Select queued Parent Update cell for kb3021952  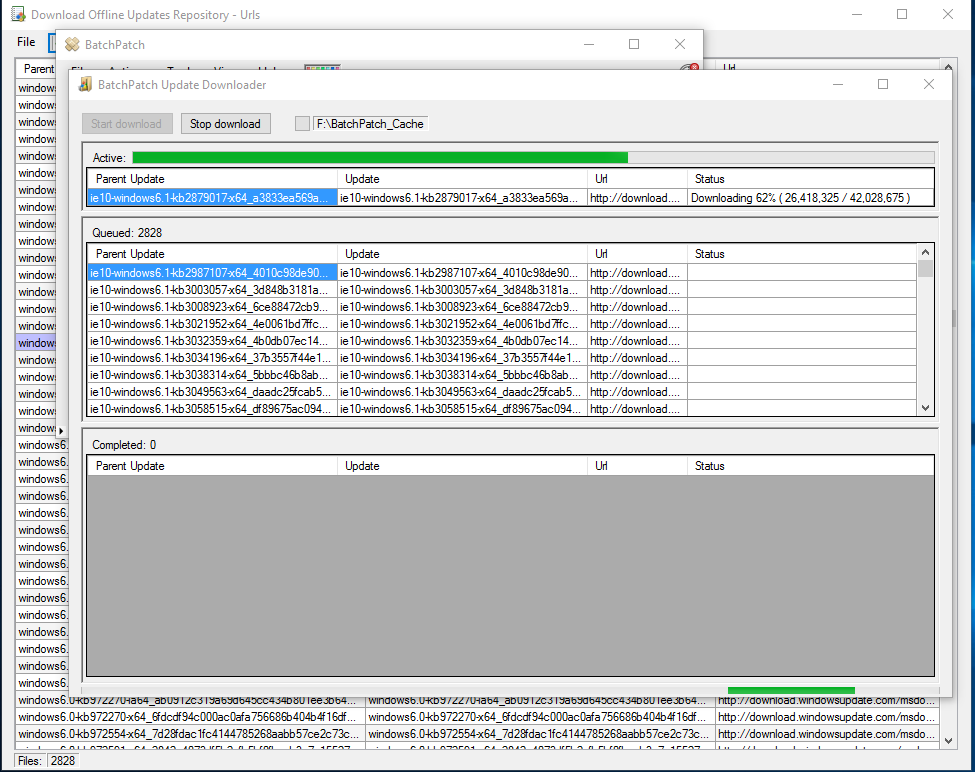(x=212, y=324)
